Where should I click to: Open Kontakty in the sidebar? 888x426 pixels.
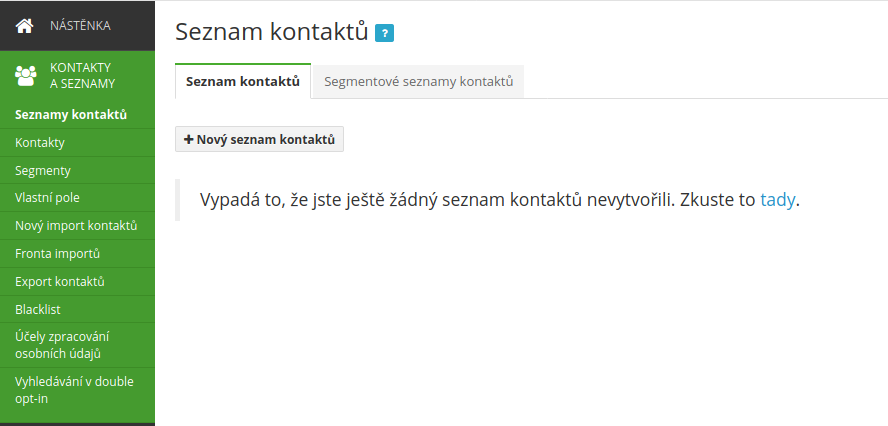point(78,143)
